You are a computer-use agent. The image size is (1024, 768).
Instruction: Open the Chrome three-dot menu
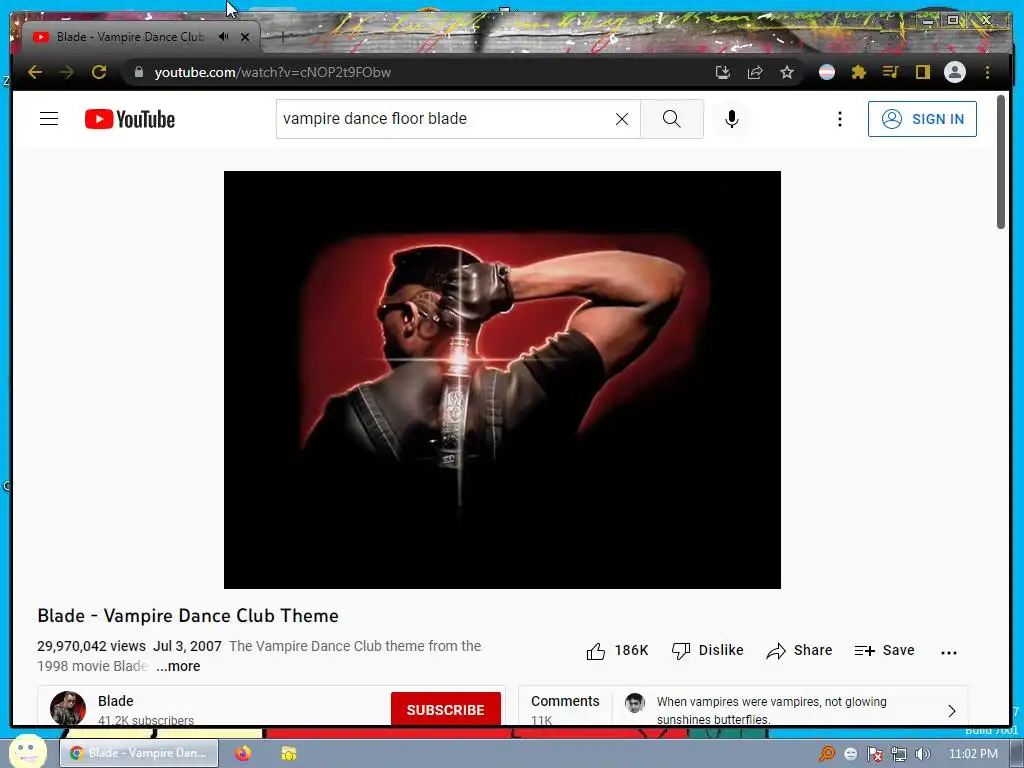(987, 72)
